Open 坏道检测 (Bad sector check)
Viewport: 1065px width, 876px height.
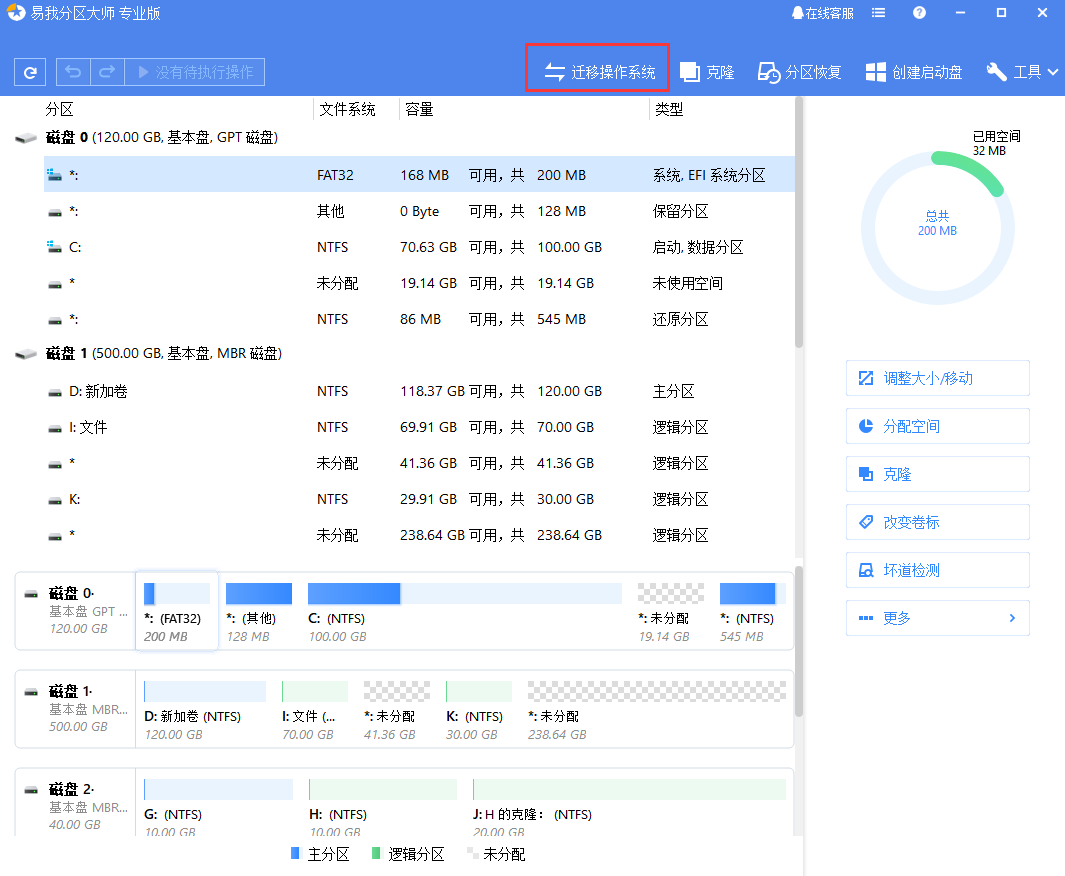pos(937,570)
